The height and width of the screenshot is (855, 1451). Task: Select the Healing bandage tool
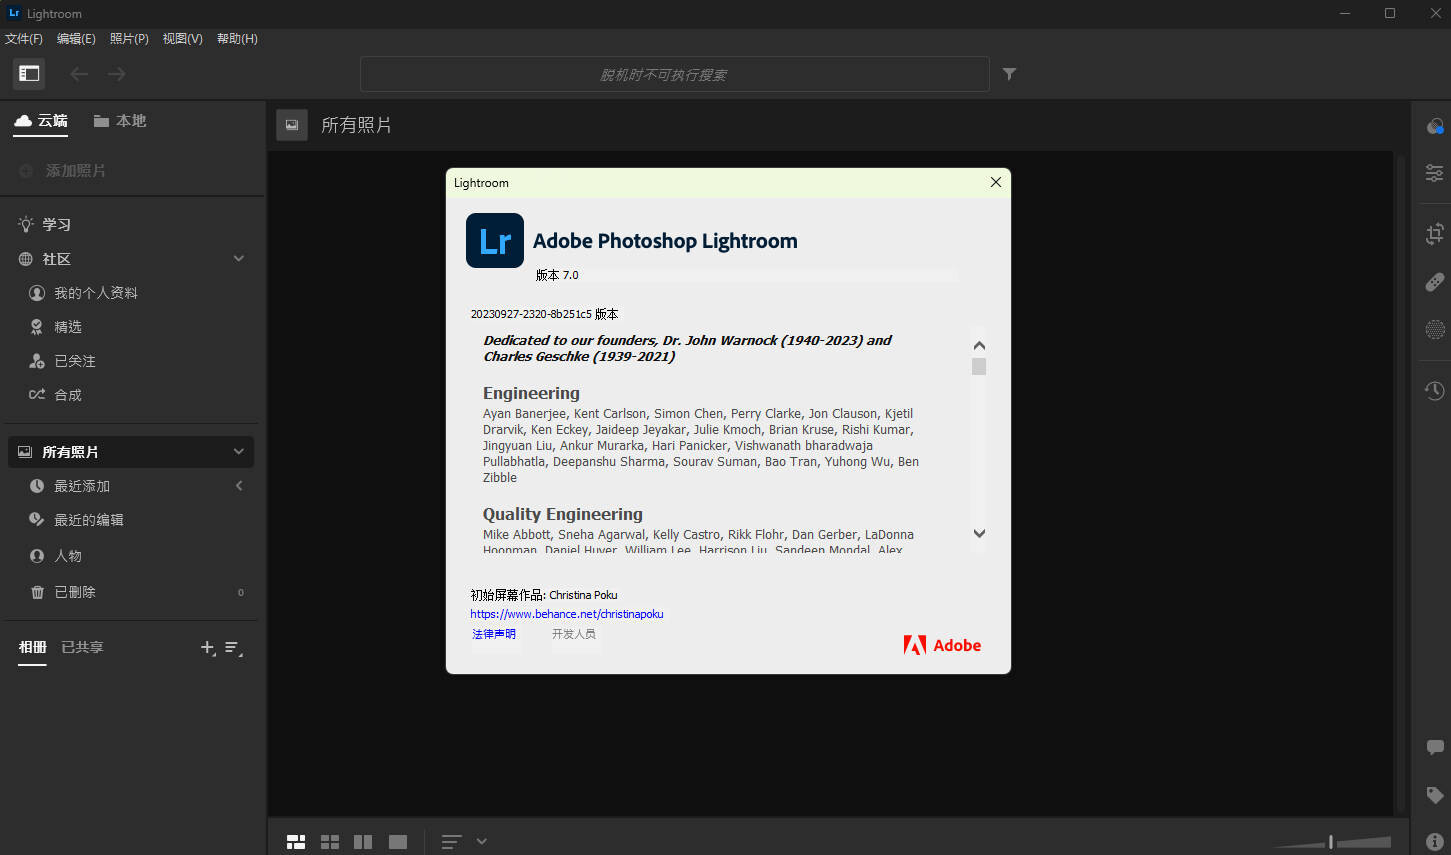[1435, 282]
